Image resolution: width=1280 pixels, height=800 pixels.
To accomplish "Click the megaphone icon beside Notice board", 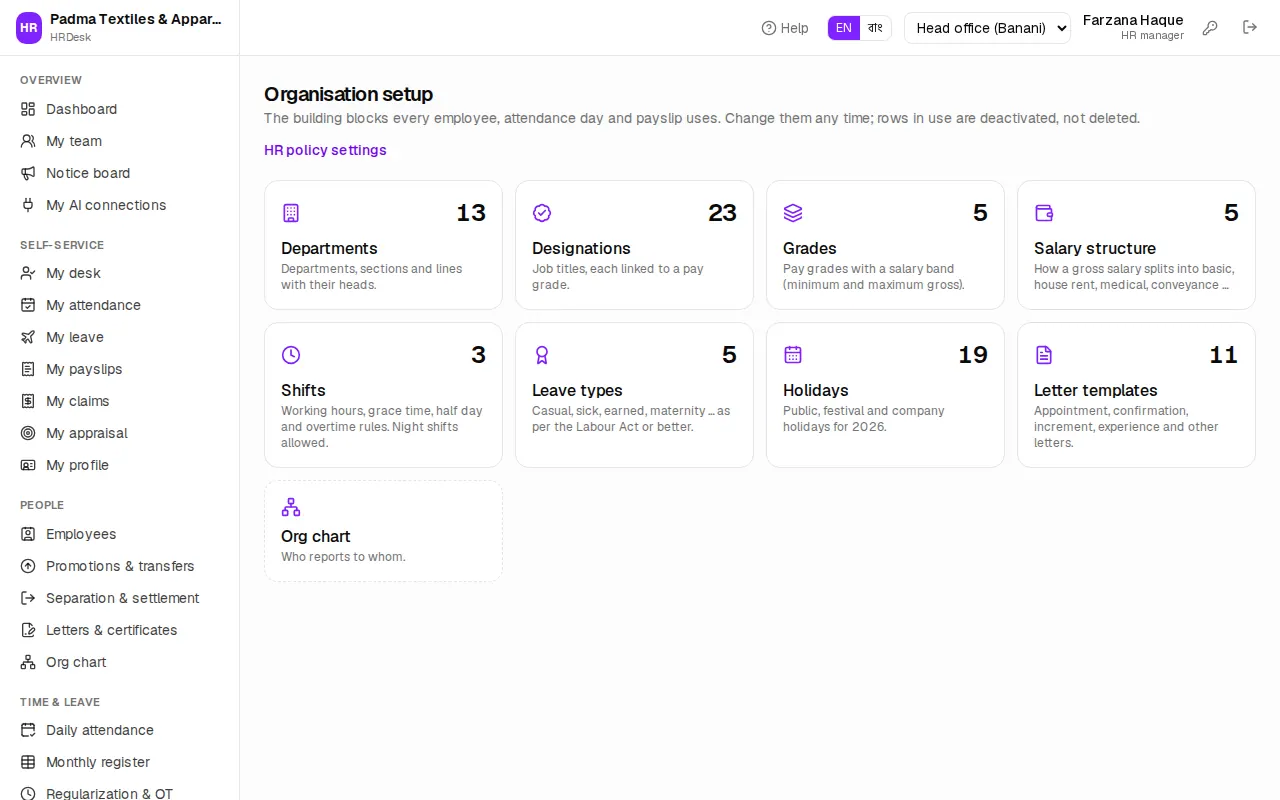I will [28, 173].
